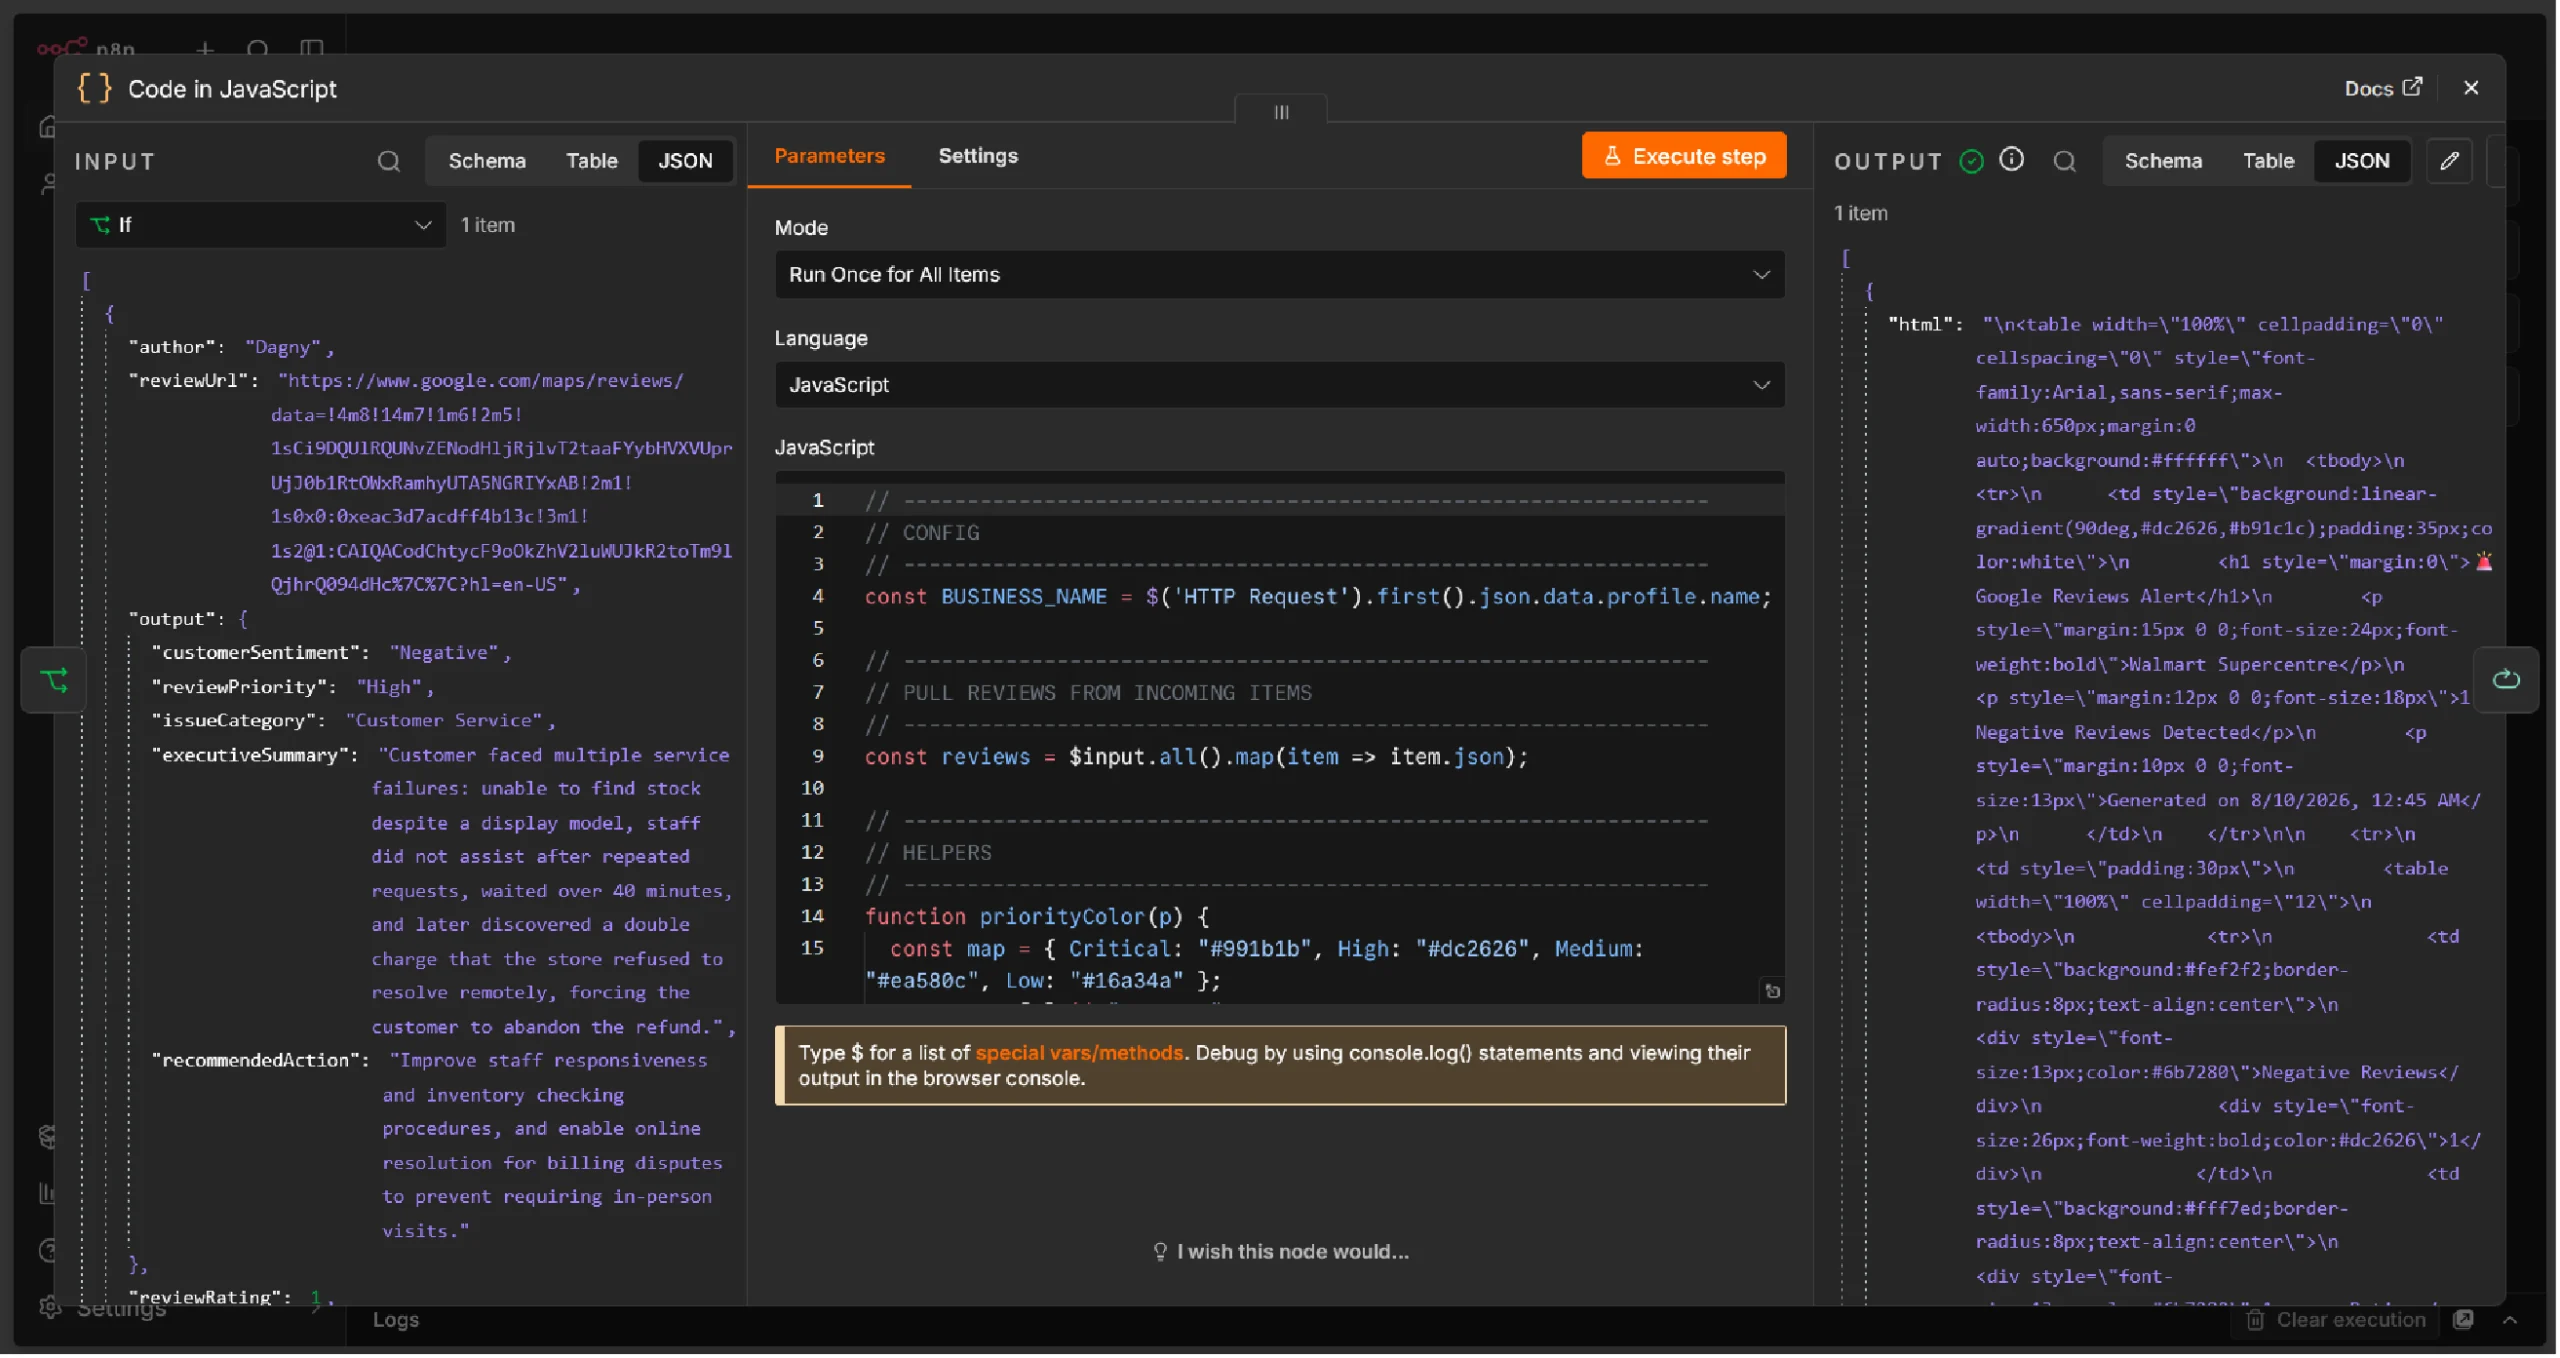
Task: Click the '// CONFIG' comment on line 2
Action: 923,533
